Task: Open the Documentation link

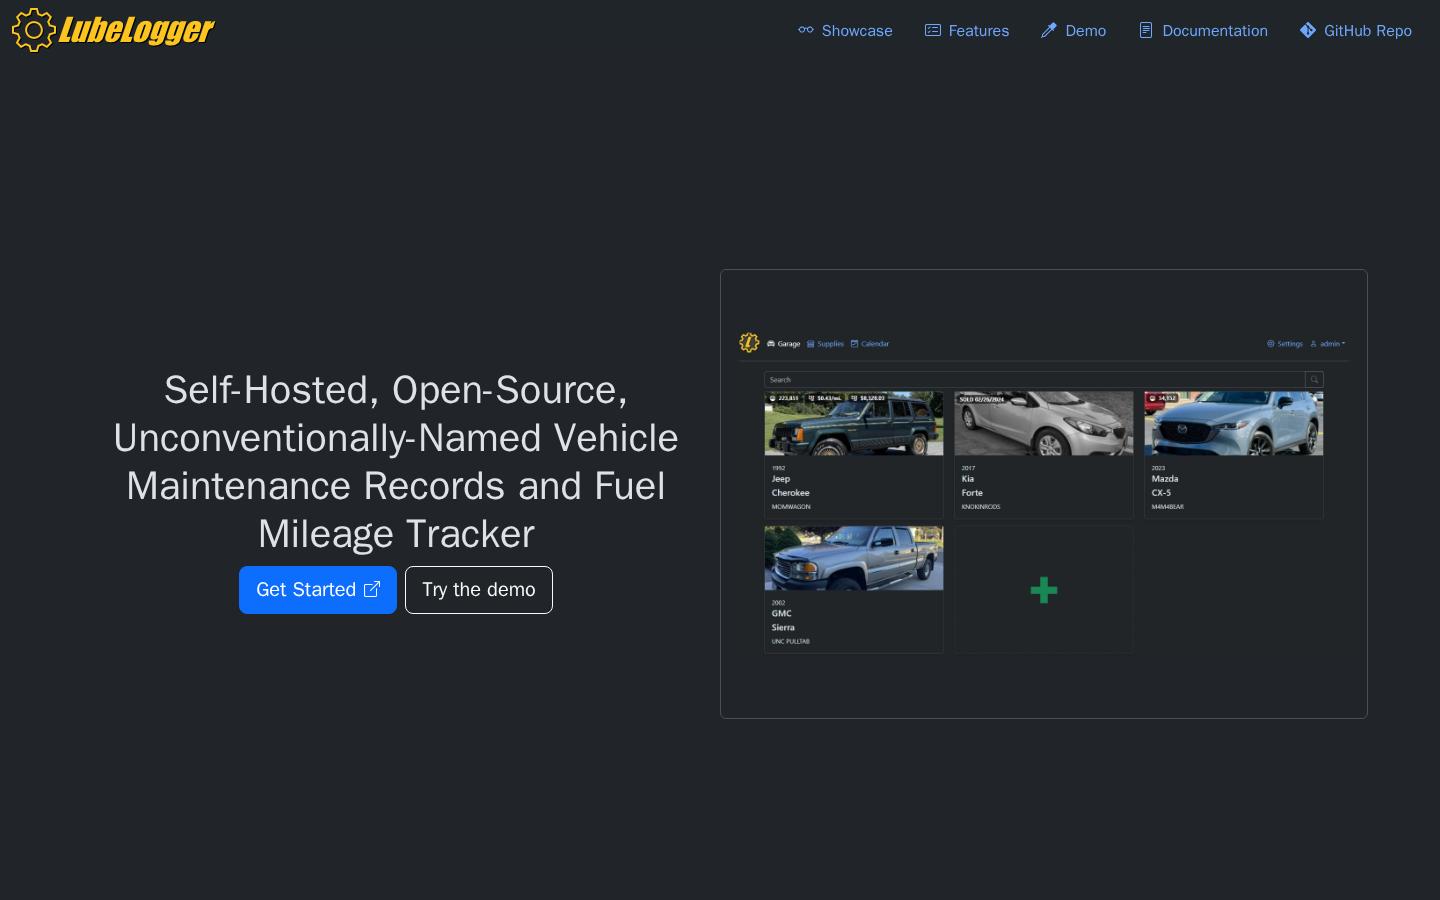Action: pos(1203,31)
